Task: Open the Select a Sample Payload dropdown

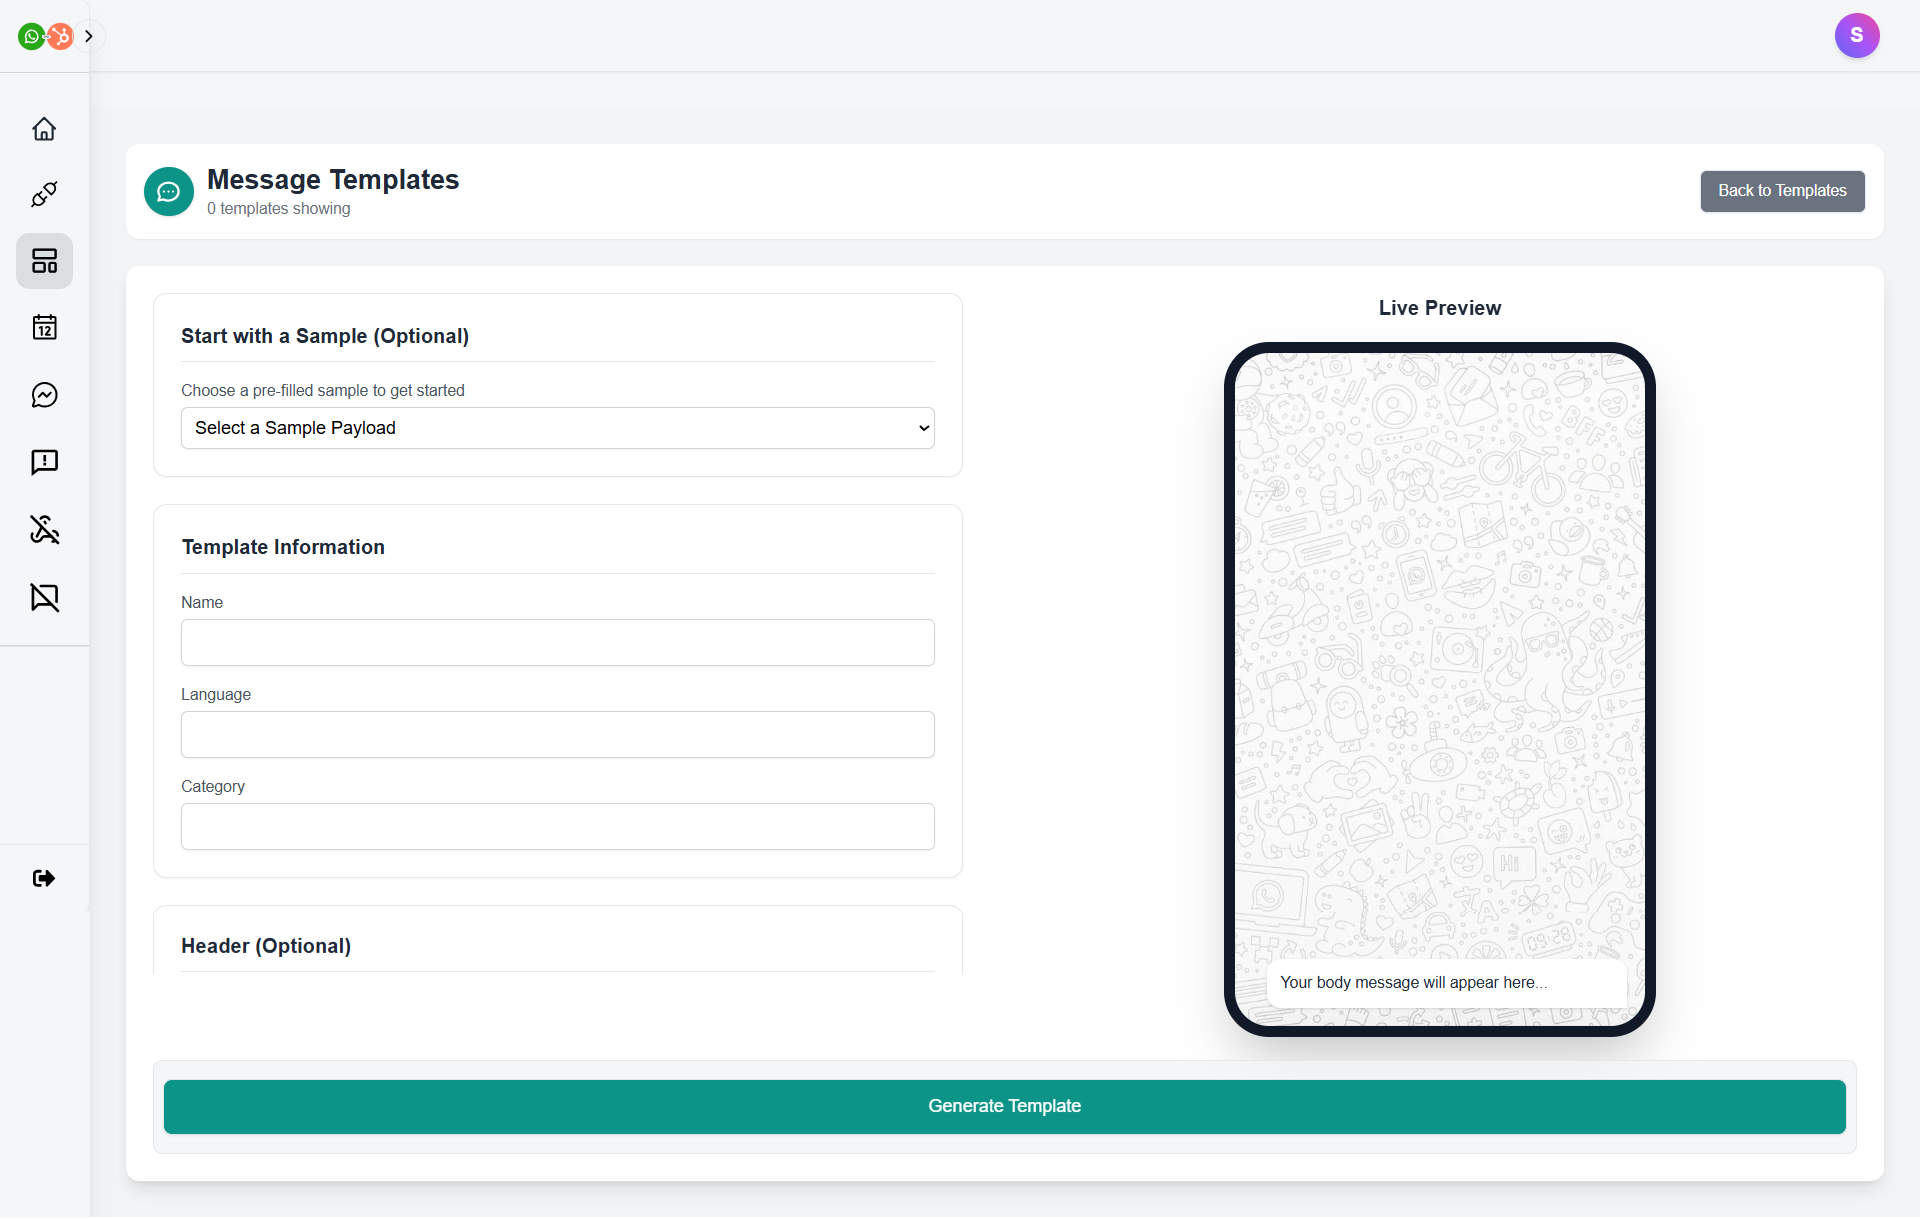Action: tap(557, 428)
